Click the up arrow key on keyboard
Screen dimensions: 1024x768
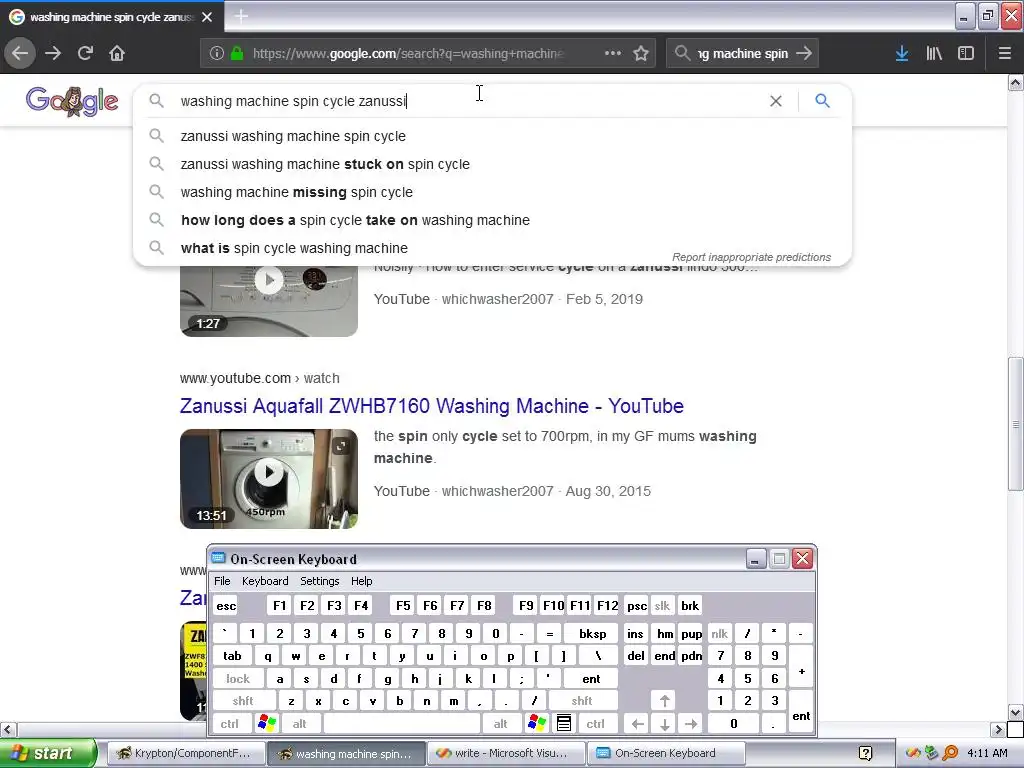(664, 701)
